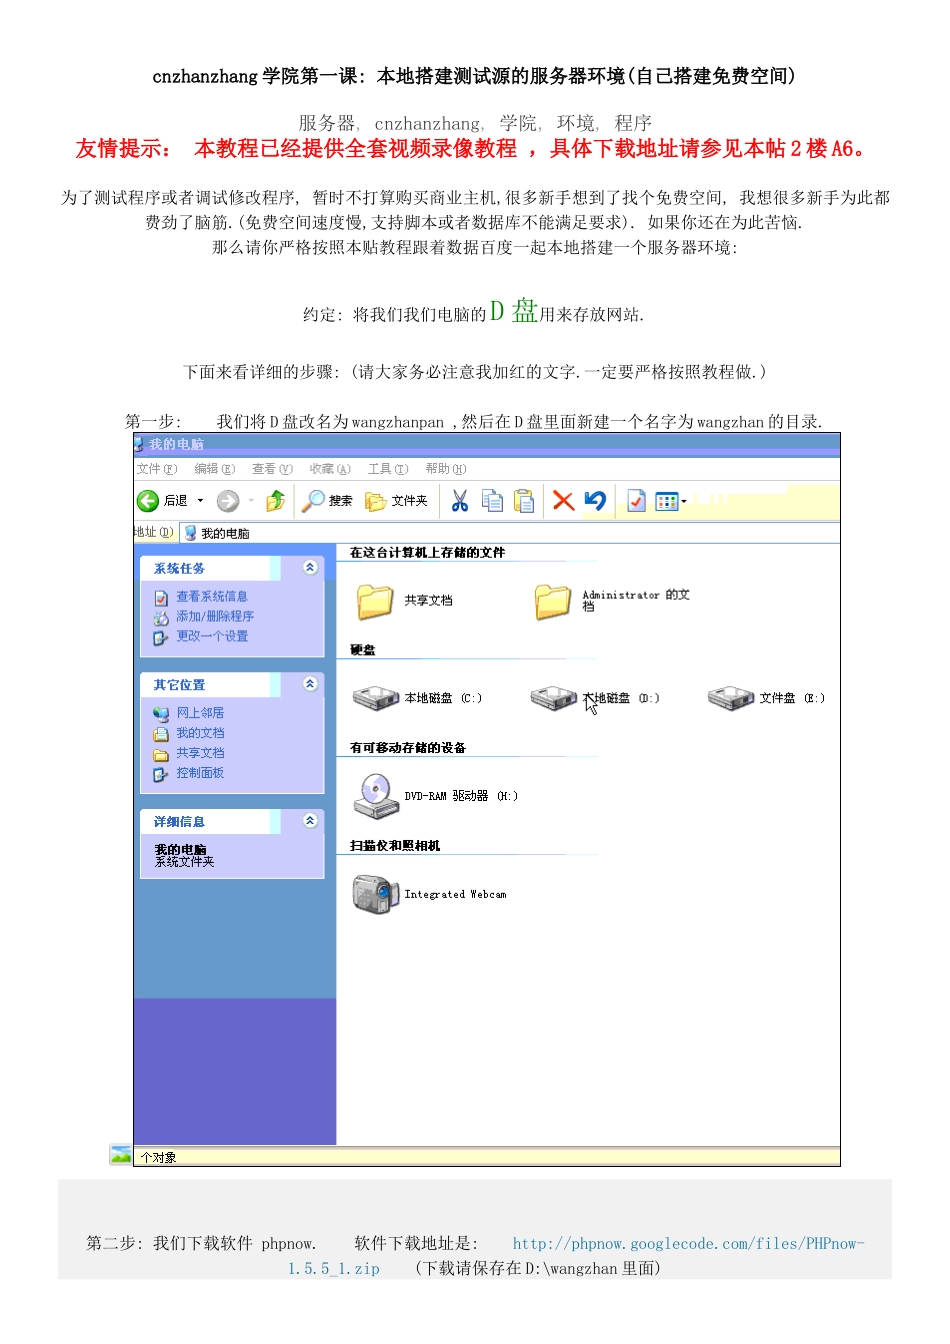Click the Cut scissors toolbar icon

[460, 500]
